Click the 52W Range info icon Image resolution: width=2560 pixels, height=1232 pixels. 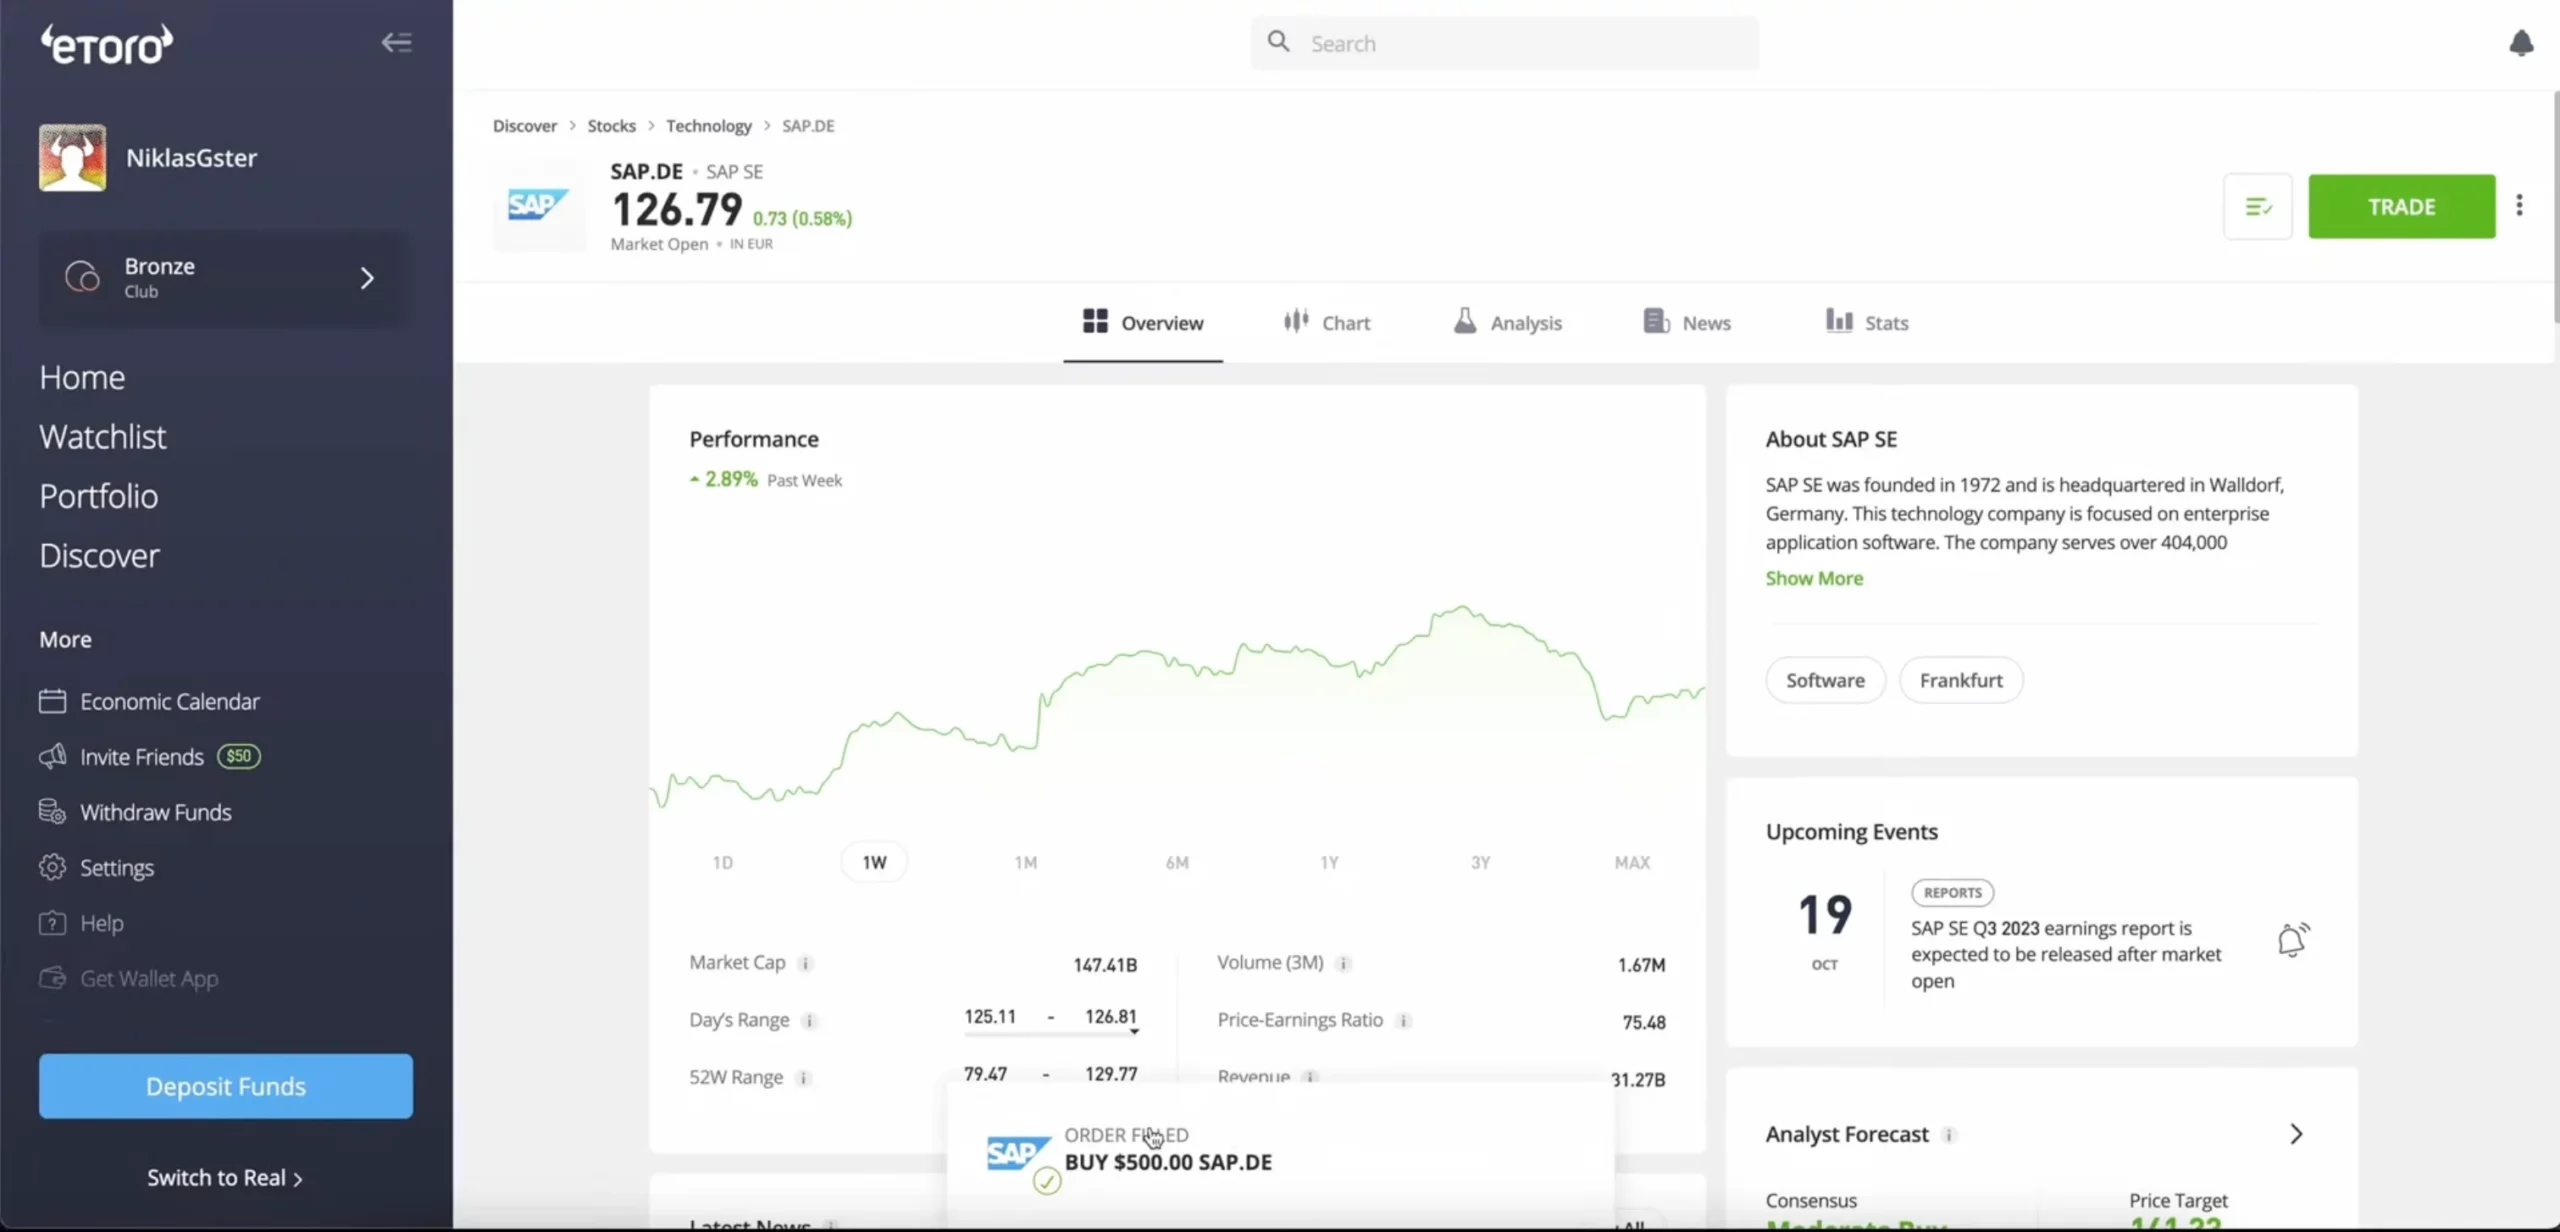coord(803,1078)
